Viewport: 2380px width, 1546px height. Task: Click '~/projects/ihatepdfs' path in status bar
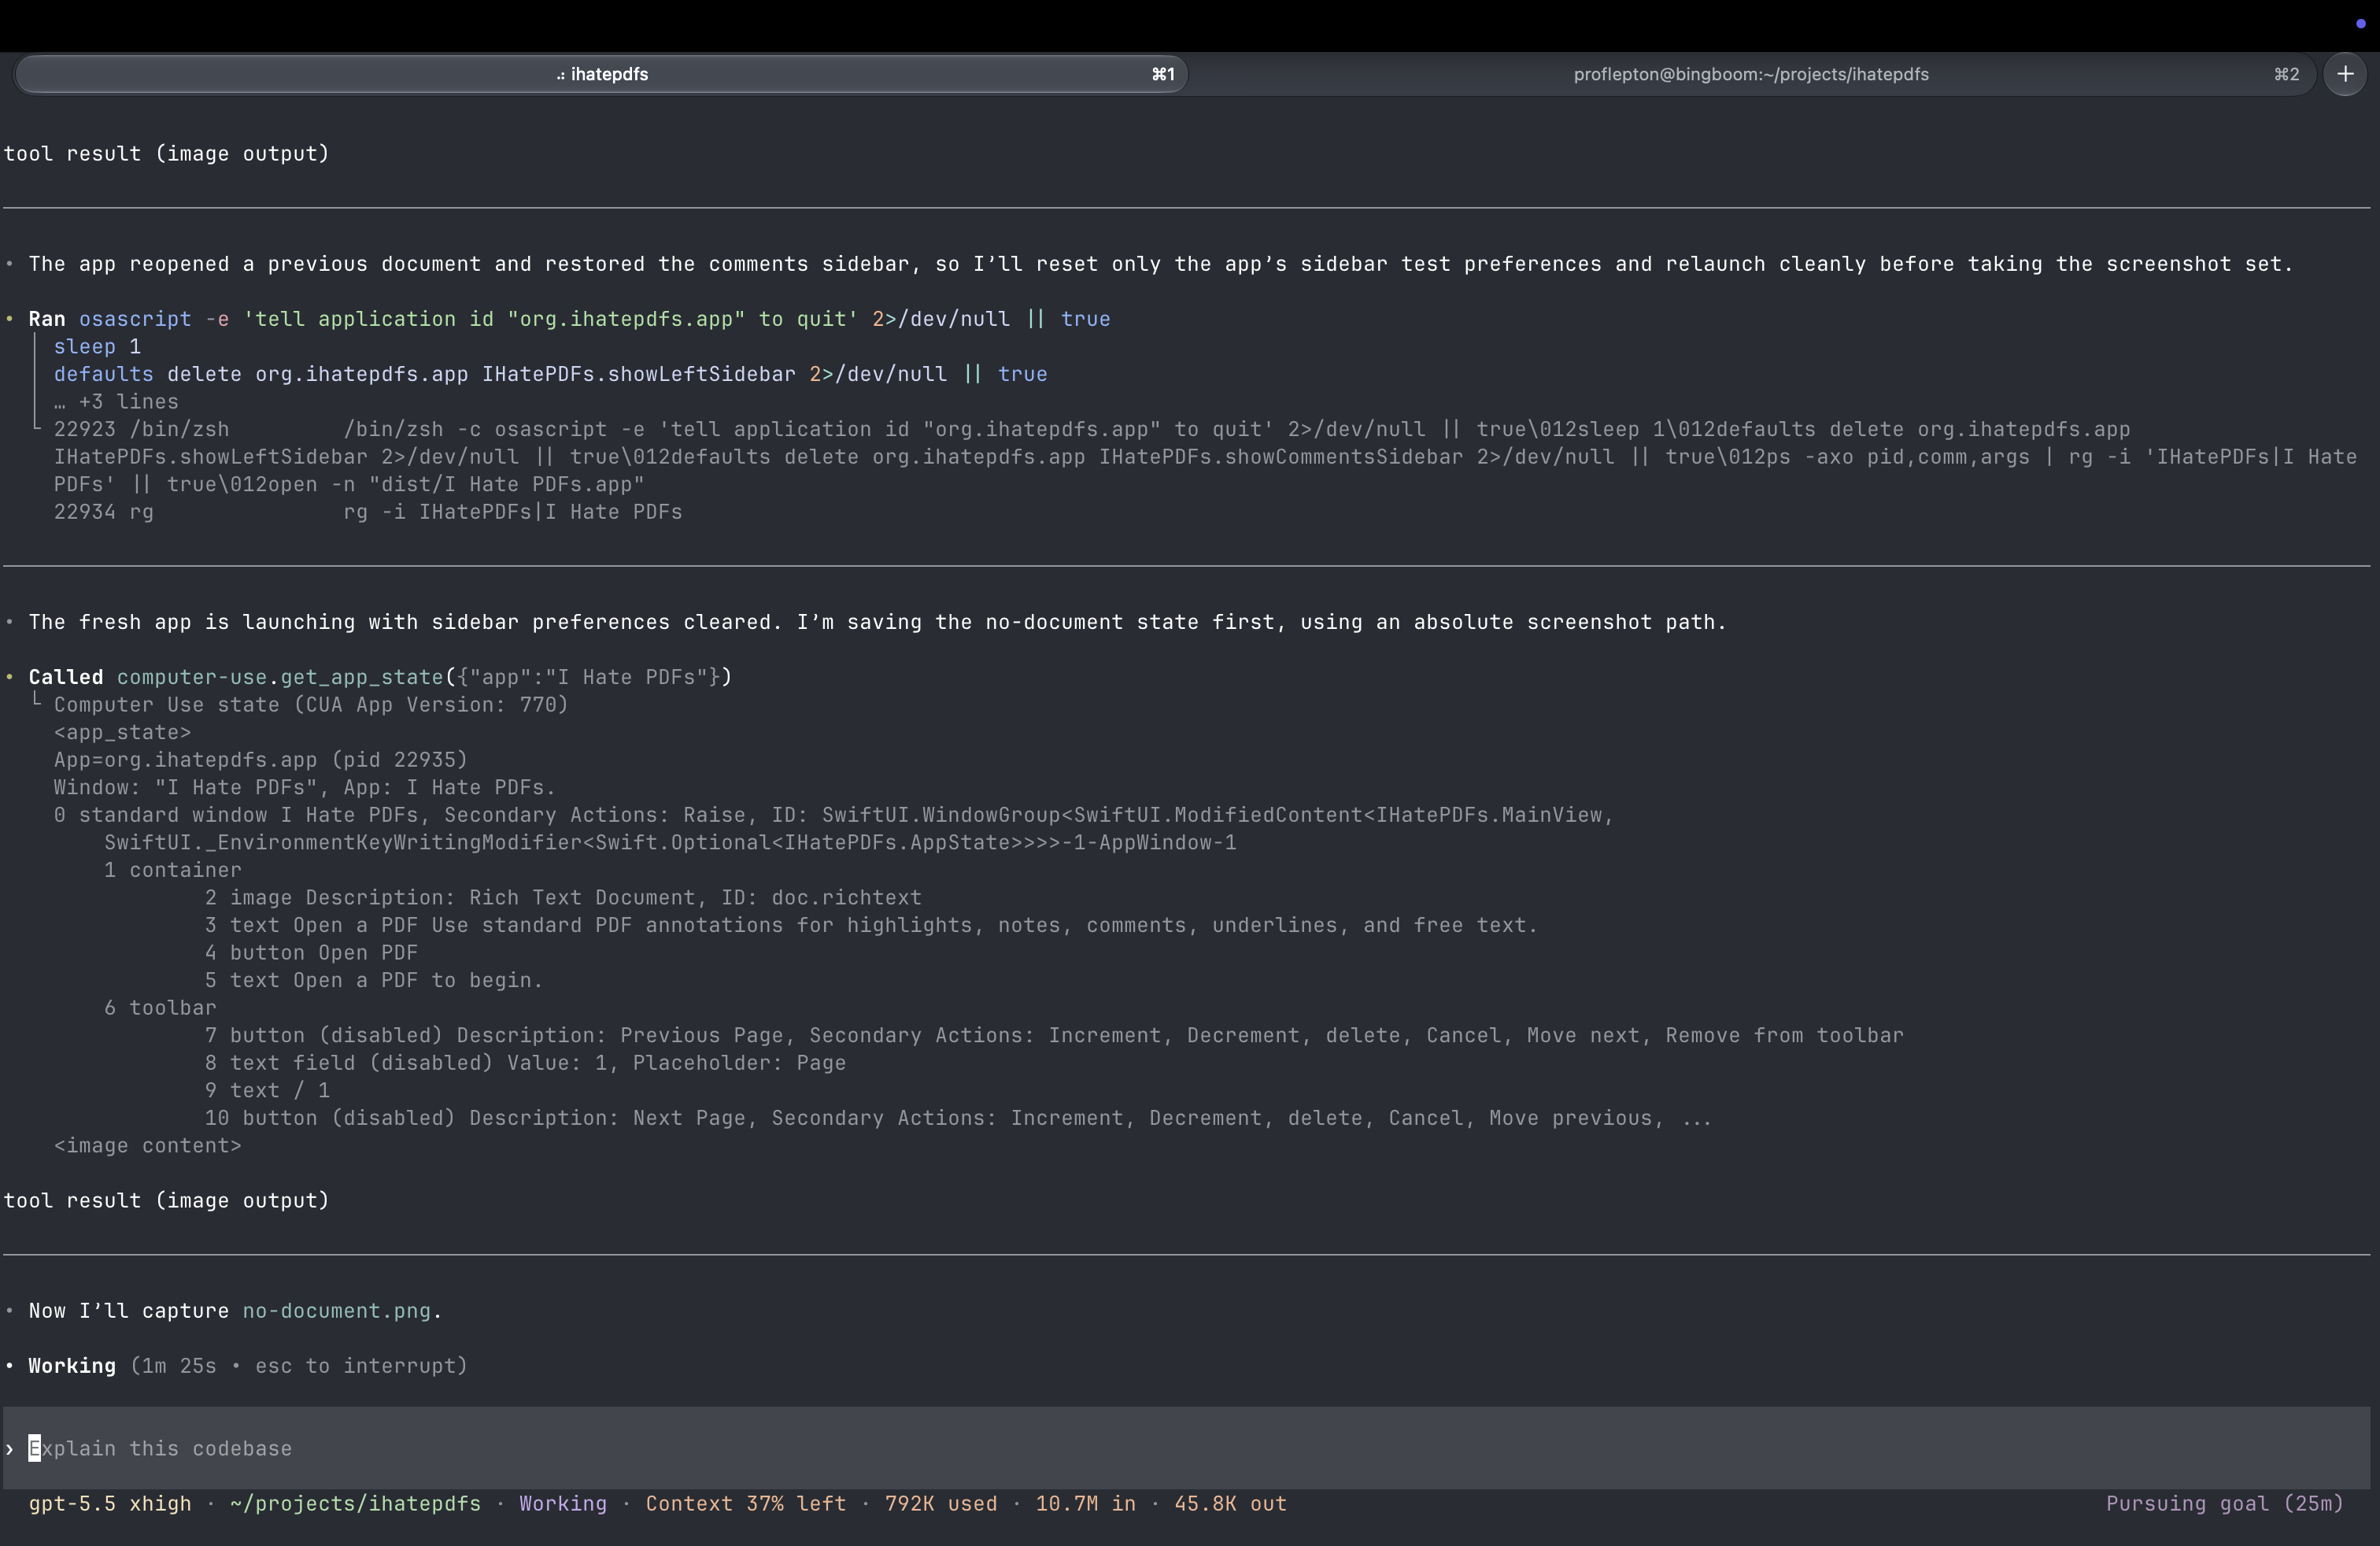355,1503
